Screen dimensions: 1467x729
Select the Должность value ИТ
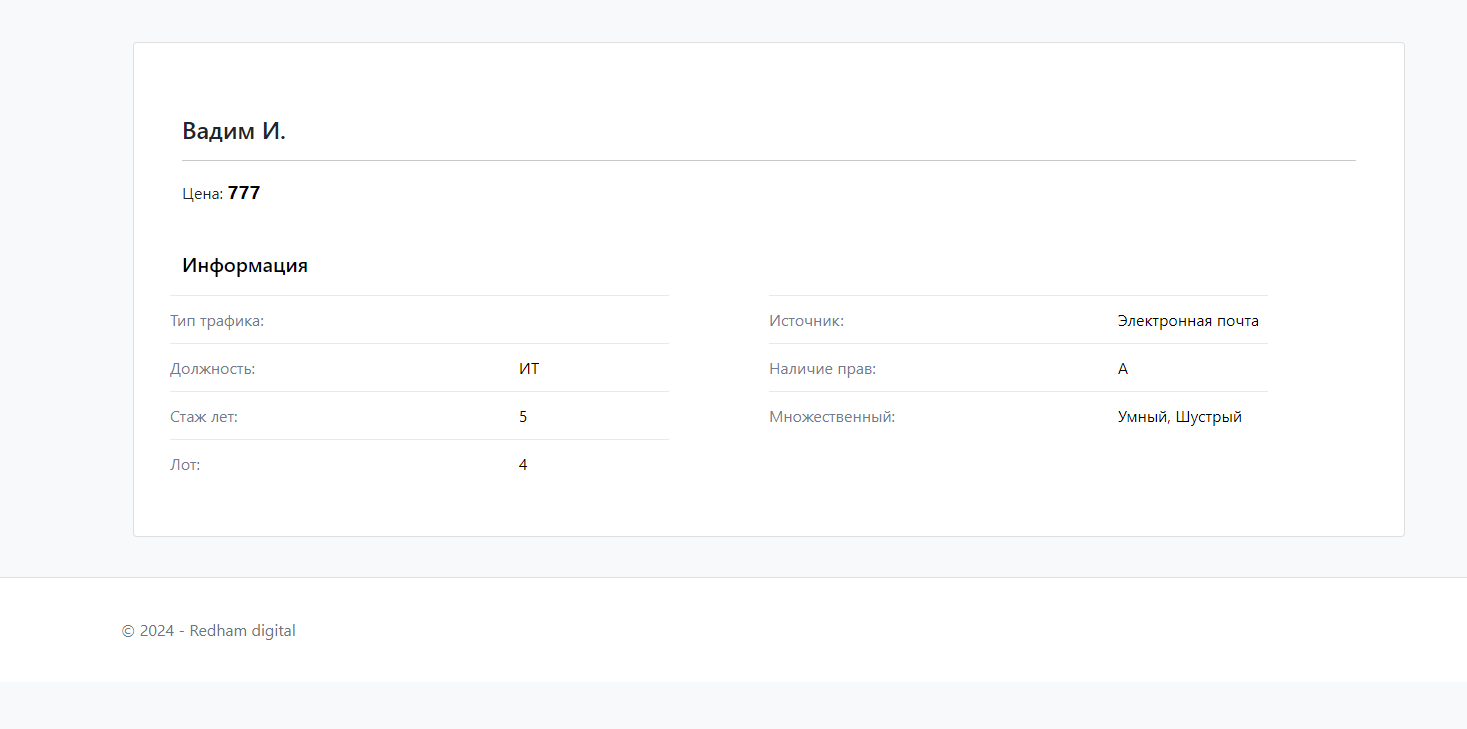coord(529,369)
